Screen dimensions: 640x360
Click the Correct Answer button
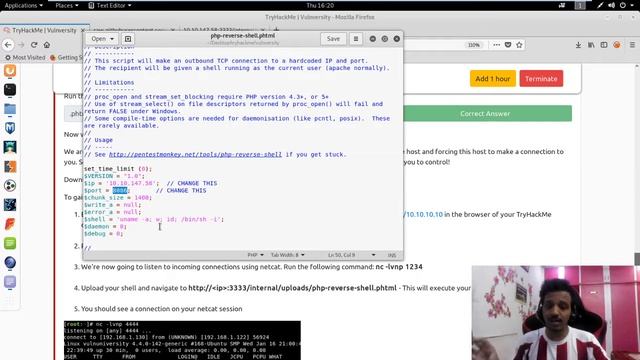(x=485, y=113)
